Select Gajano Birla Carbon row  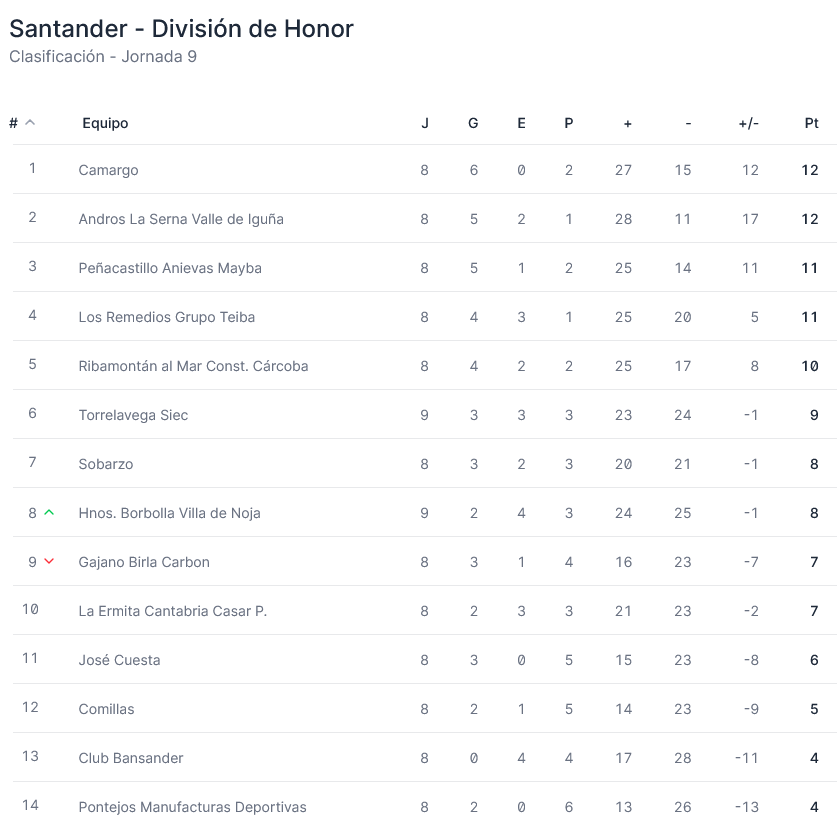144,562
